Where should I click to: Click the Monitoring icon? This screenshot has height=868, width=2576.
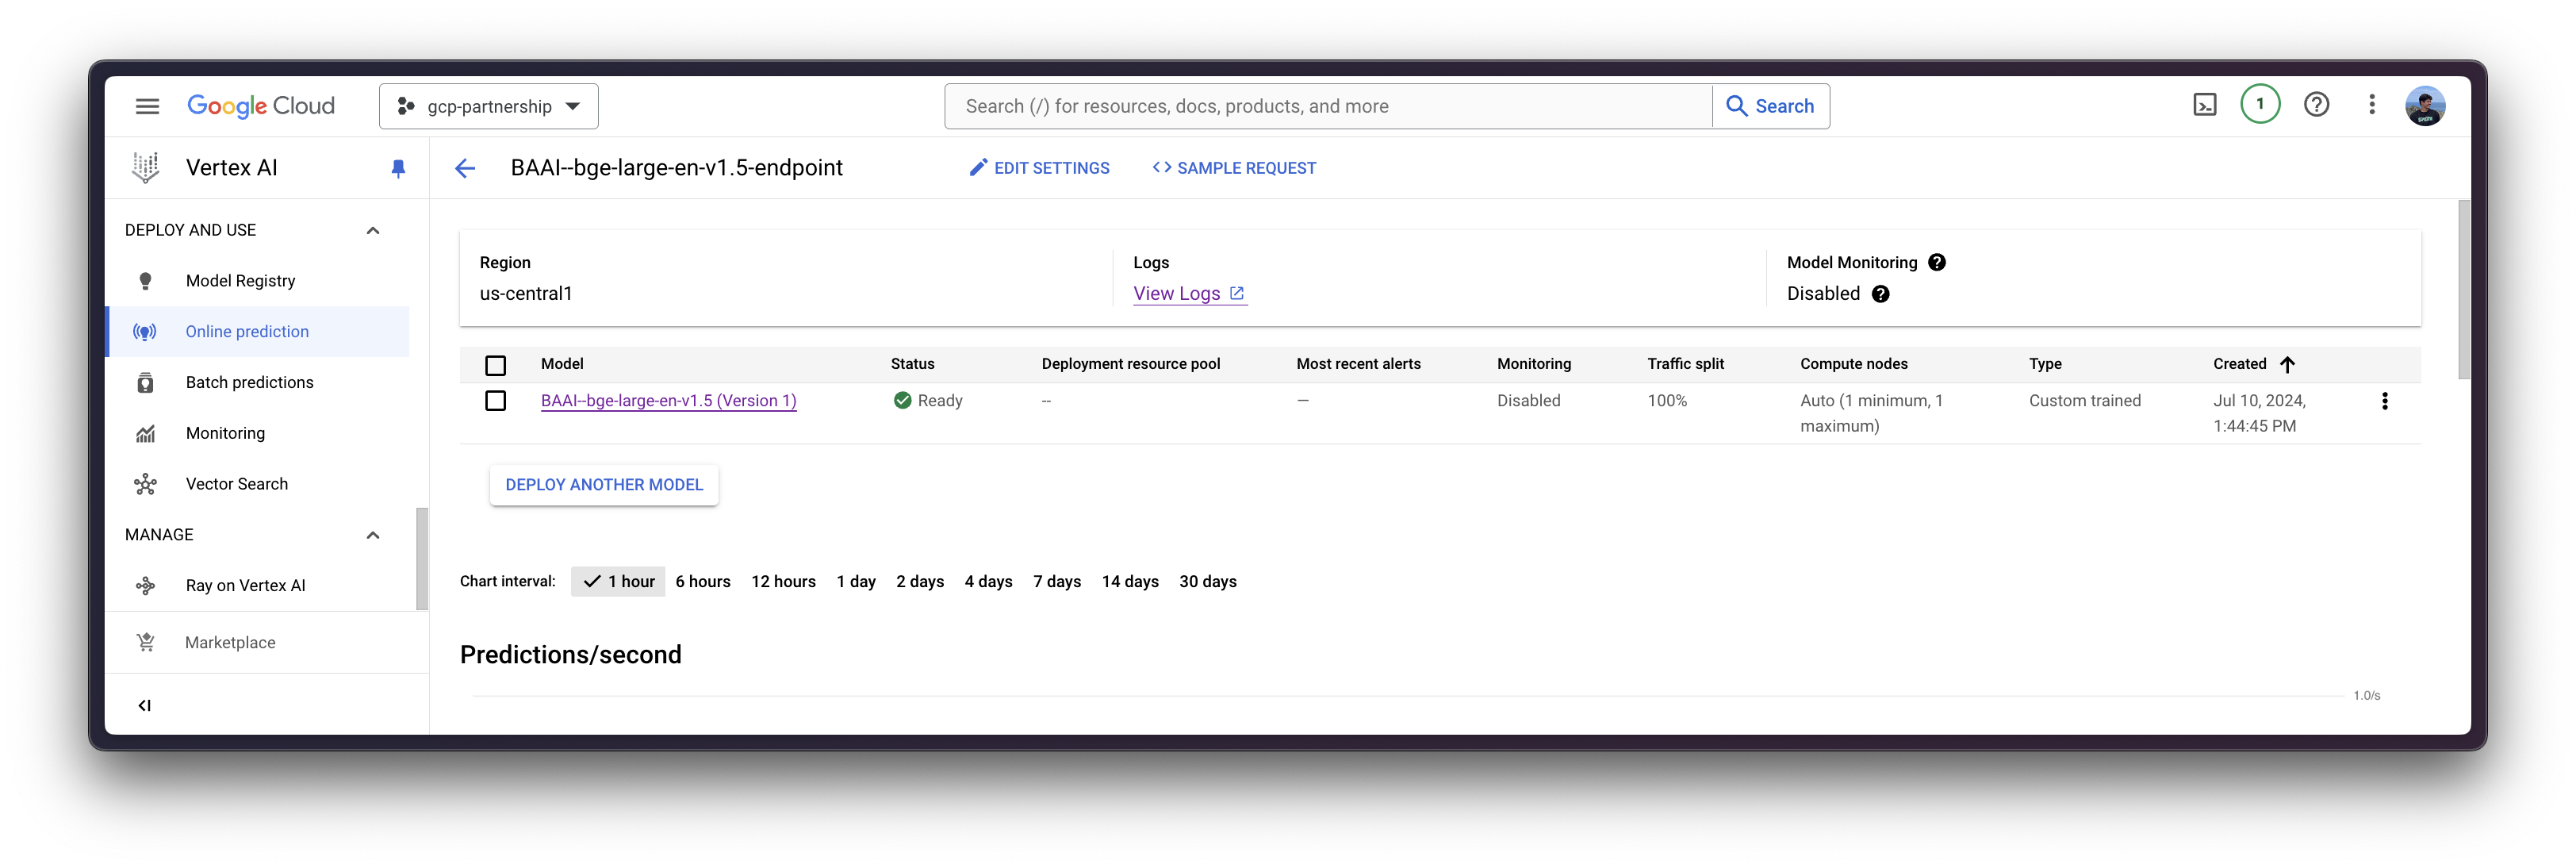[144, 432]
